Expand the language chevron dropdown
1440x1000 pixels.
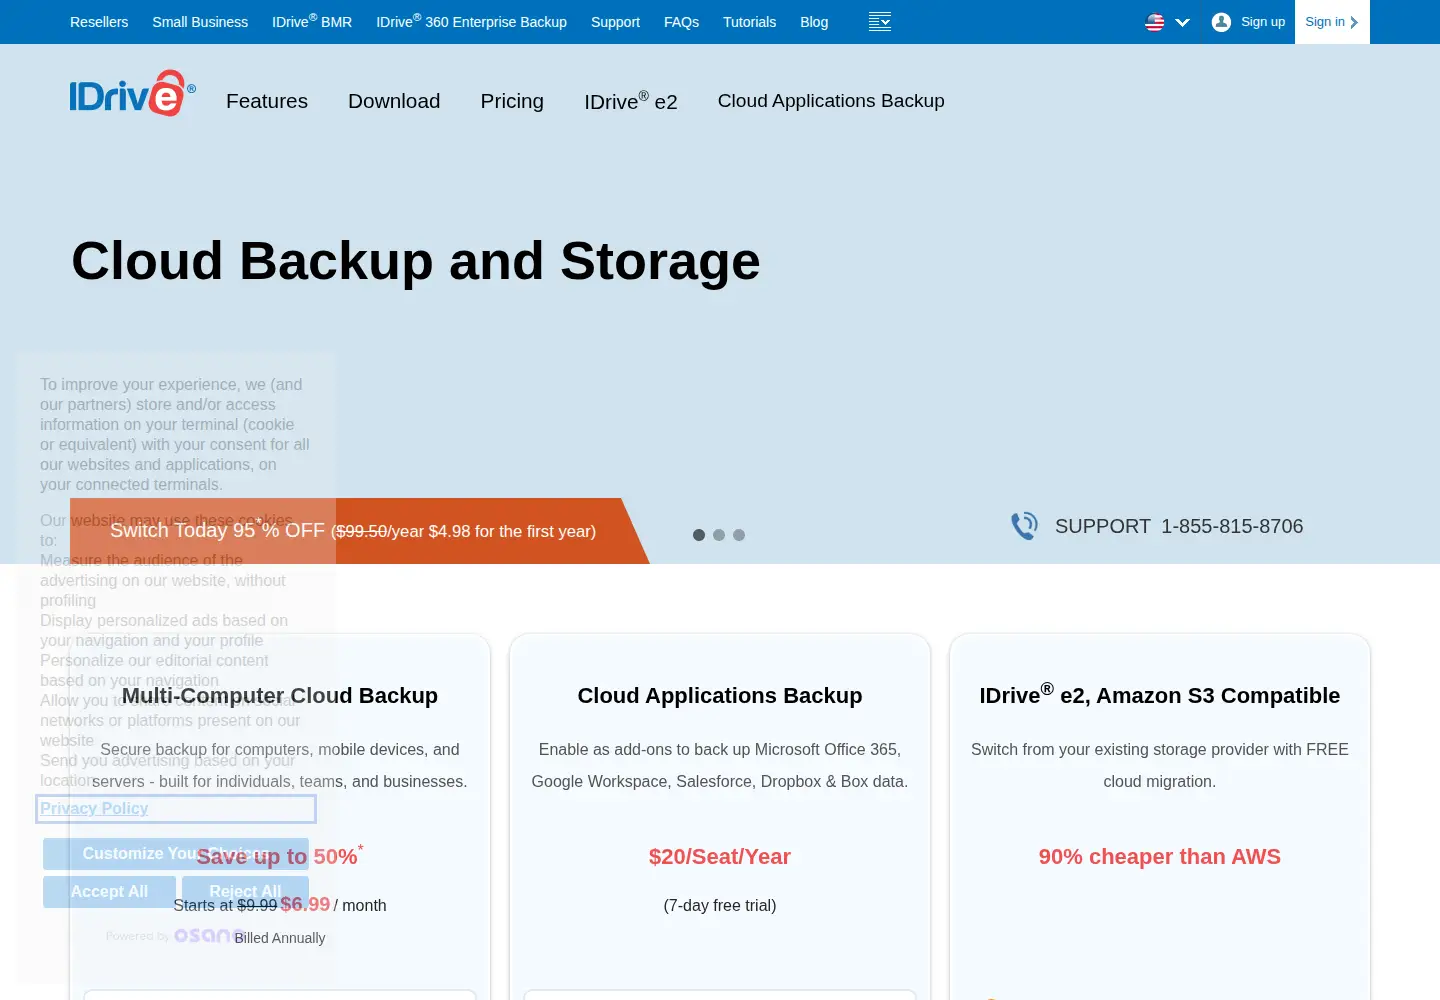[x=1182, y=22]
